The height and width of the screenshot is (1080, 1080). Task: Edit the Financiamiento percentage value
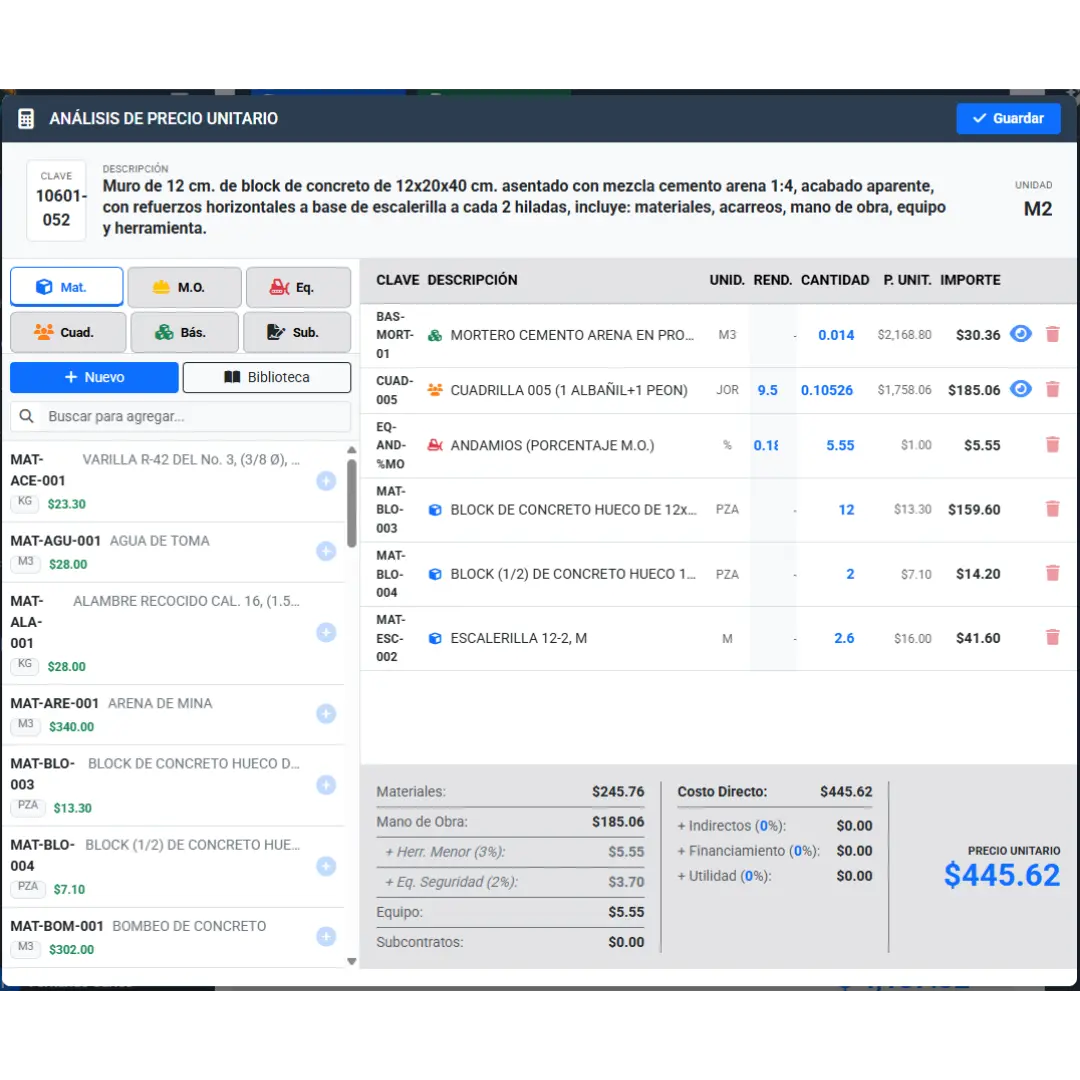(798, 851)
